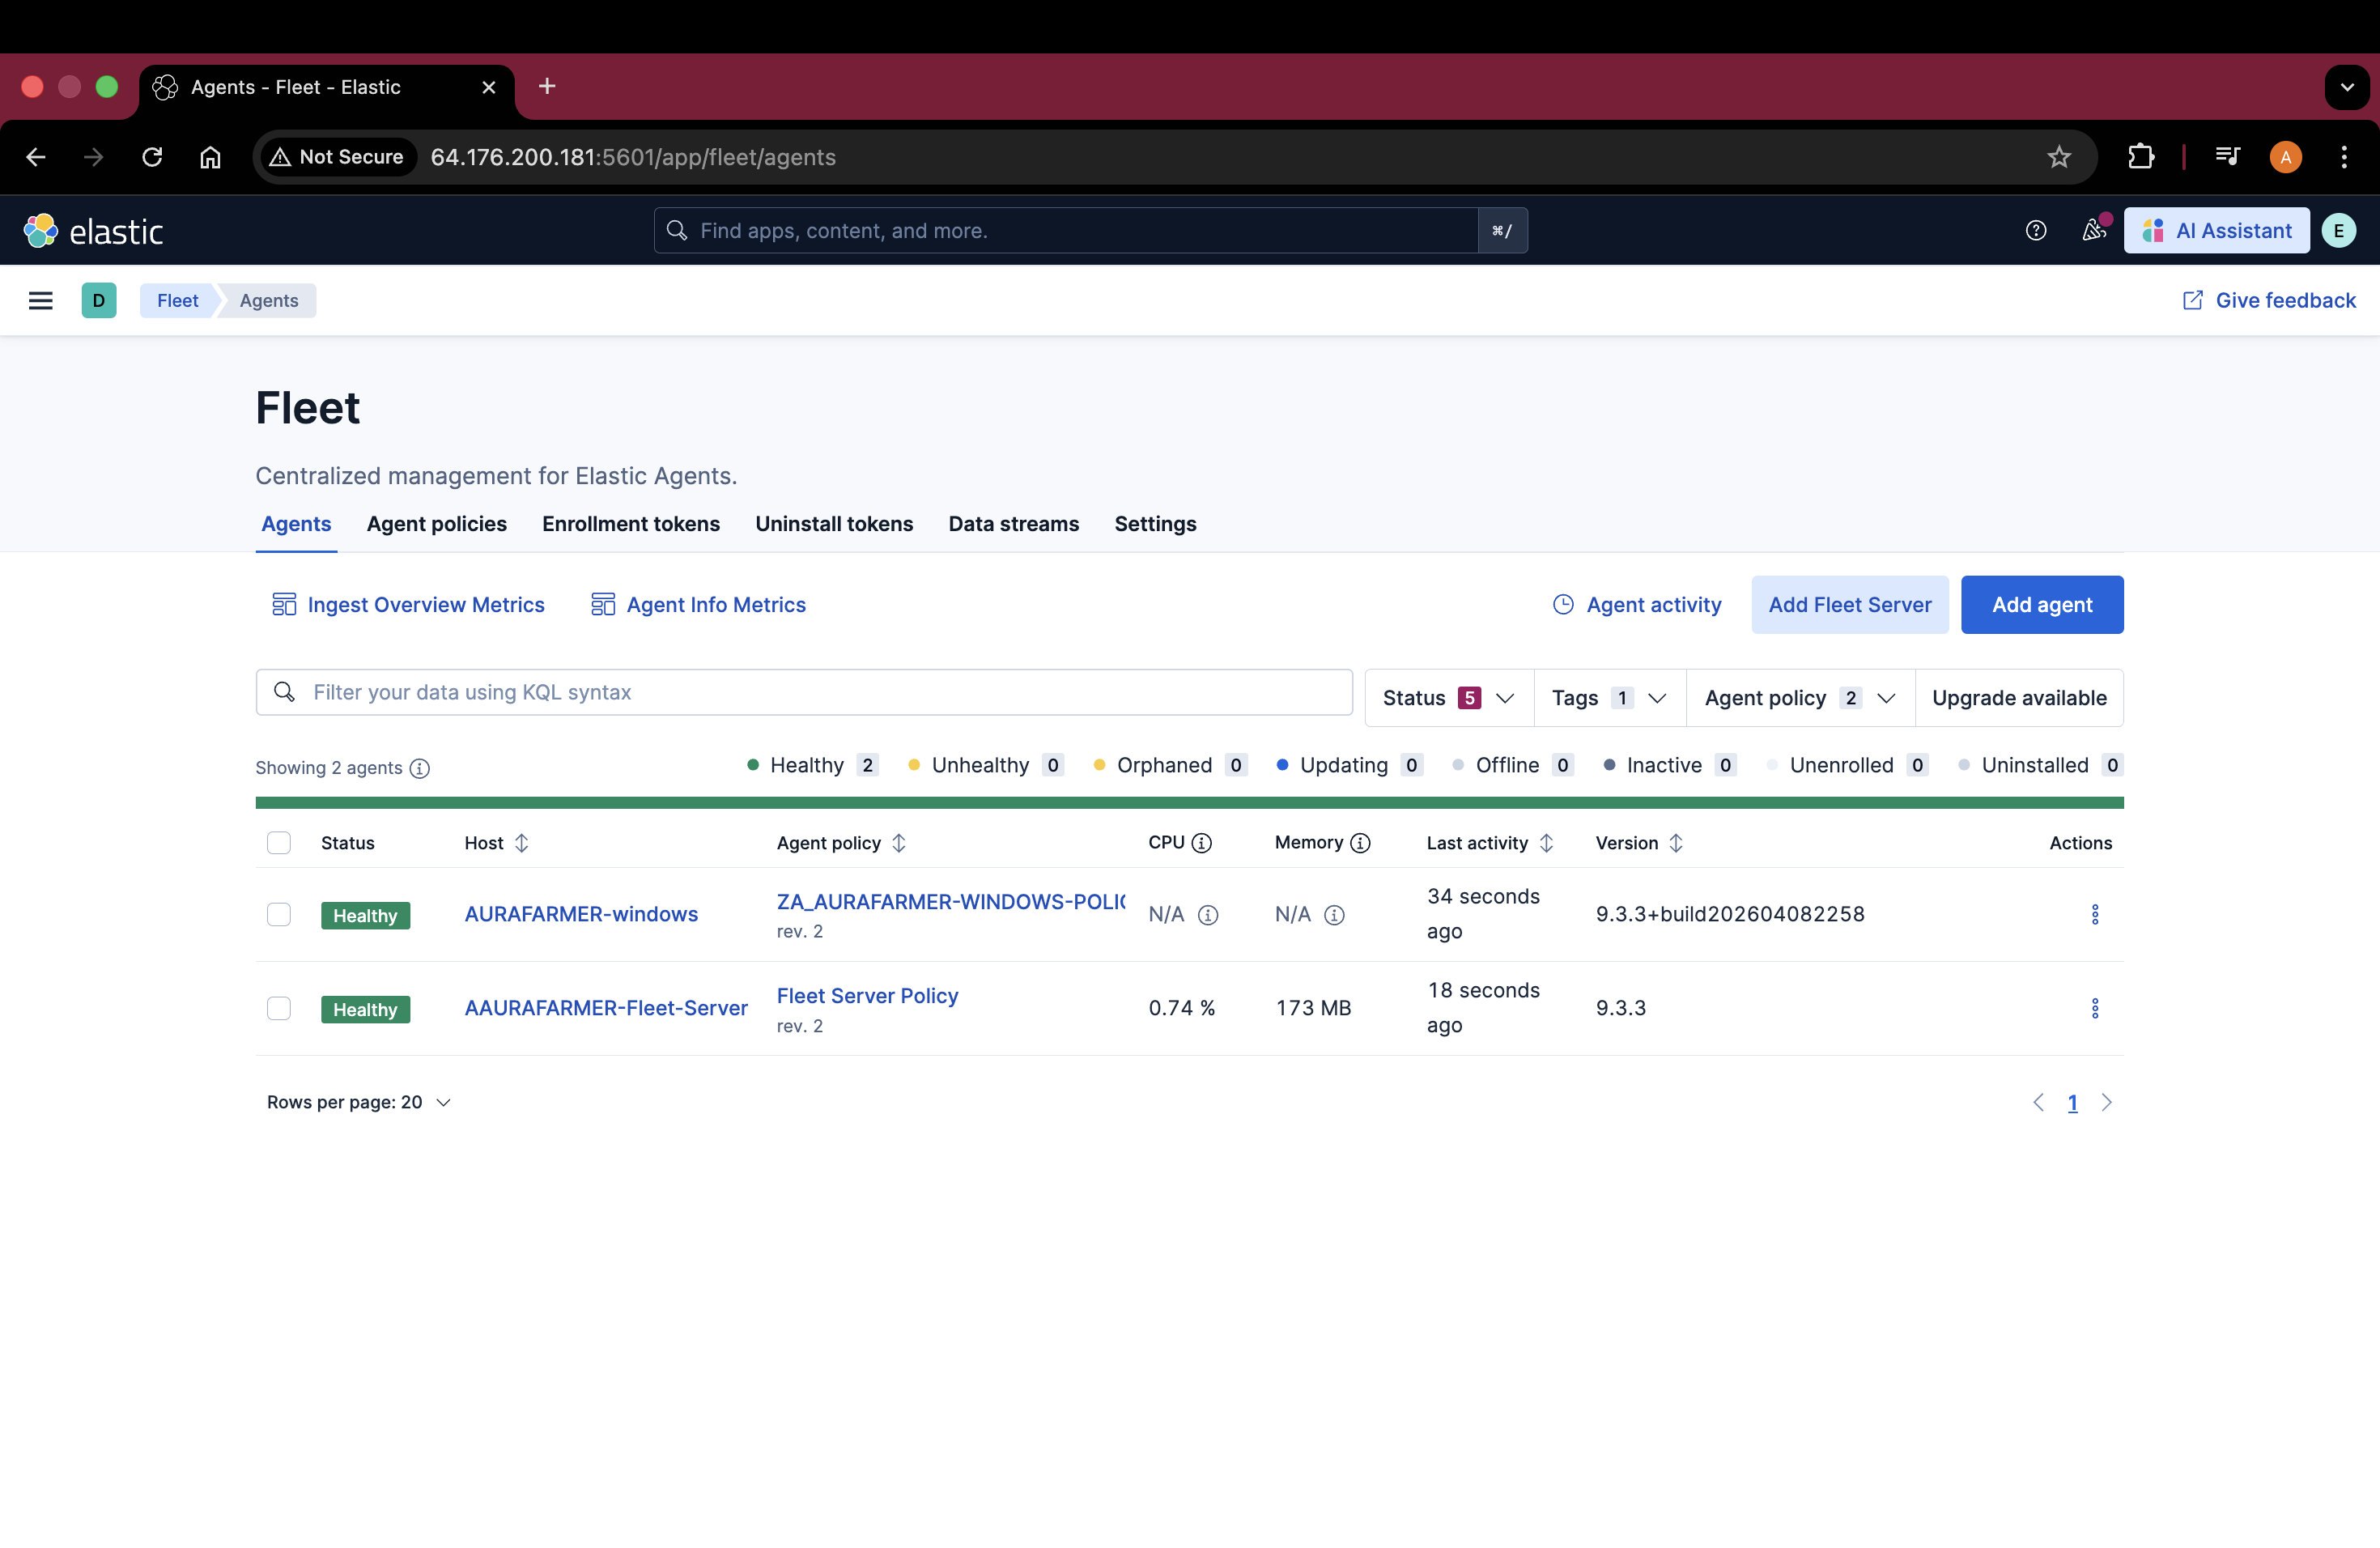Check the box for AAURAFARMER-Fleet-Server row
2380x1548 pixels.
279,1008
